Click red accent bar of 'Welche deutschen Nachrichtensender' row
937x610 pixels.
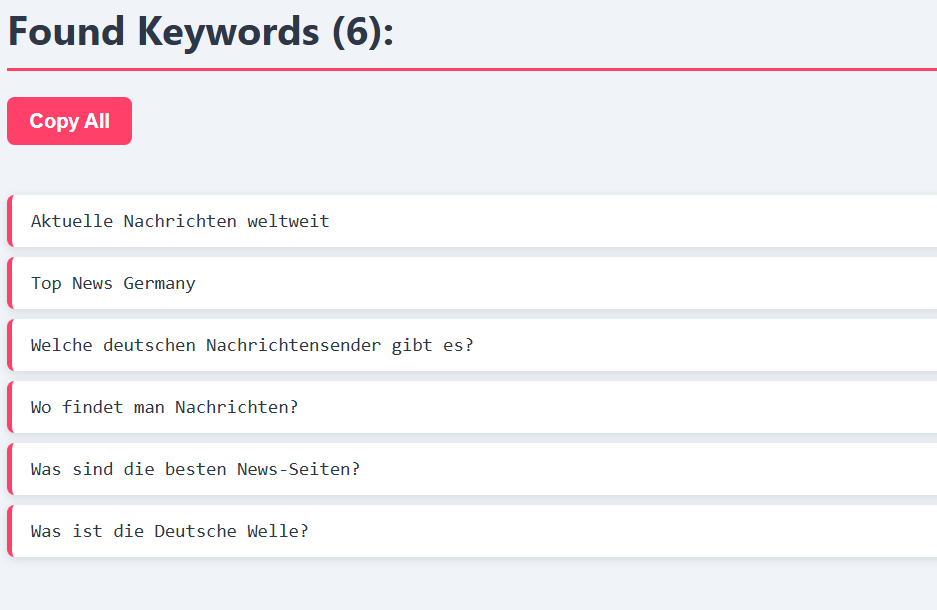(x=10, y=345)
